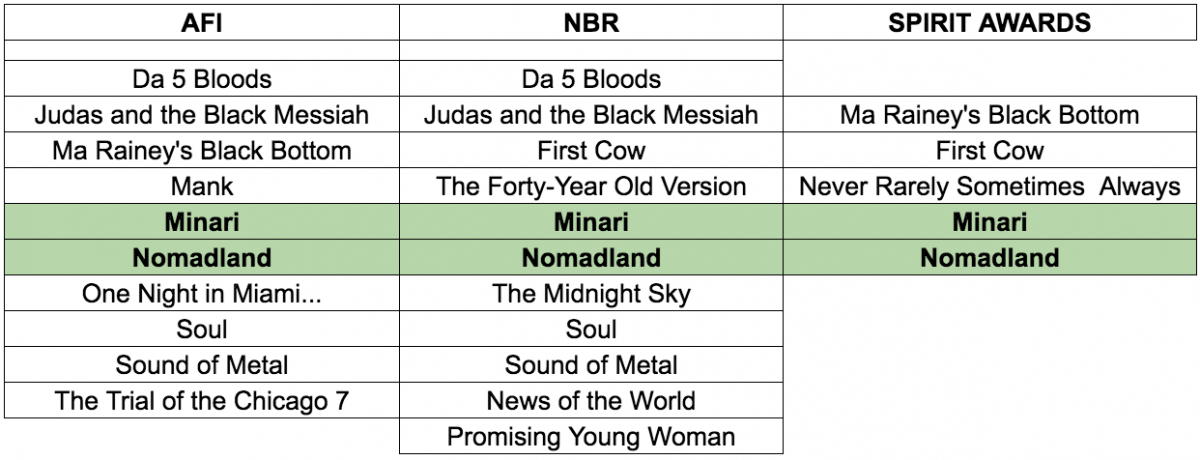Click highlighted Nomadland in Spirit Awards column

[990, 257]
